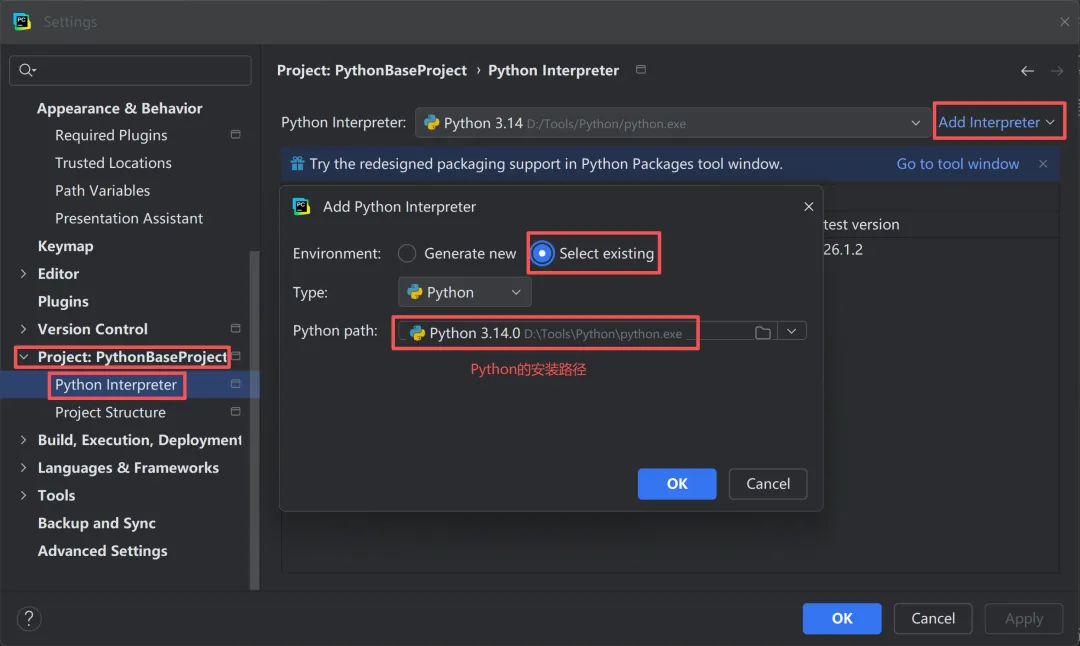Open the Python Interpreter combo box
1080x646 pixels.
pos(672,123)
